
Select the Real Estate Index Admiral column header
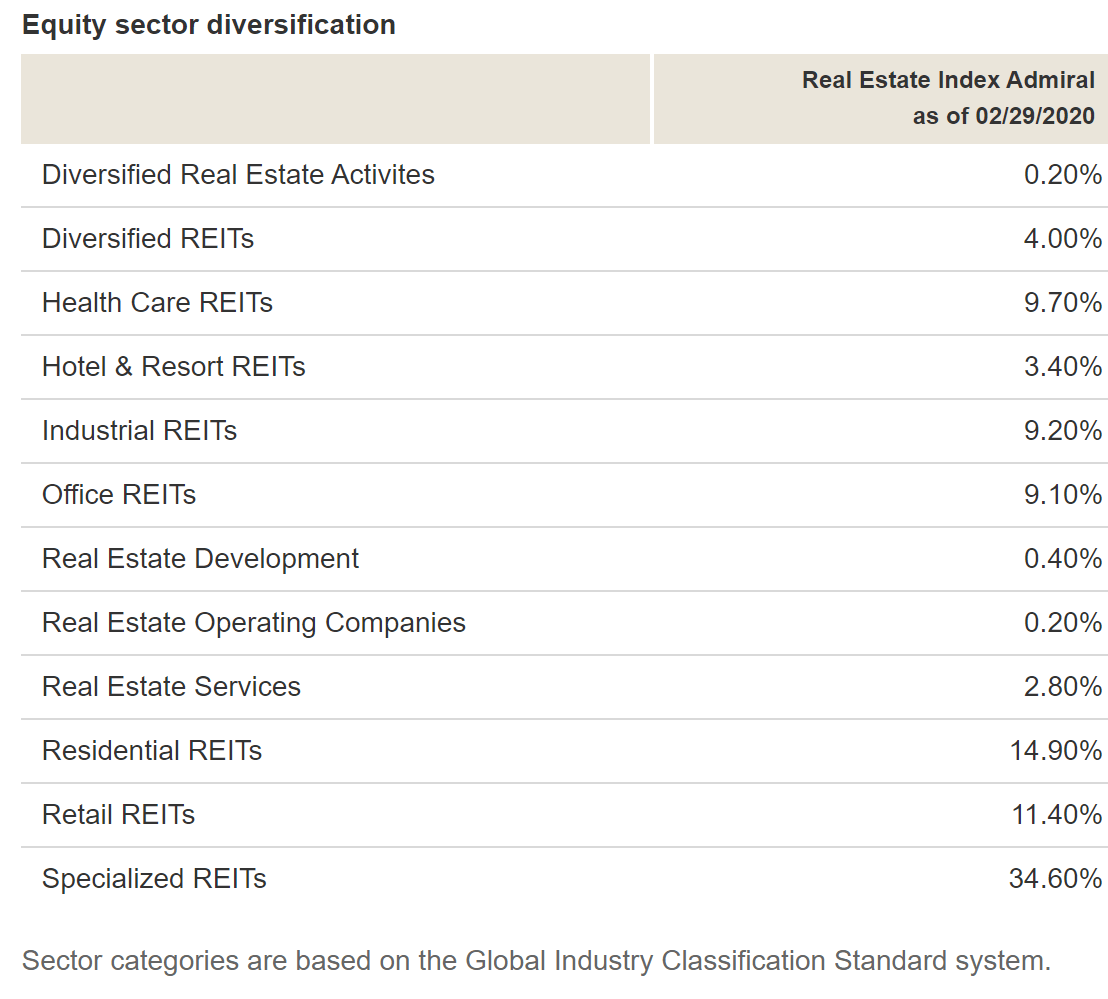click(947, 79)
